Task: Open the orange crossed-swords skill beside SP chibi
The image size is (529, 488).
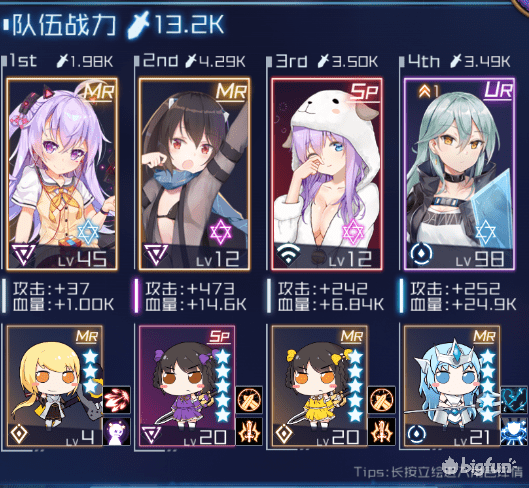Action: click(x=249, y=400)
